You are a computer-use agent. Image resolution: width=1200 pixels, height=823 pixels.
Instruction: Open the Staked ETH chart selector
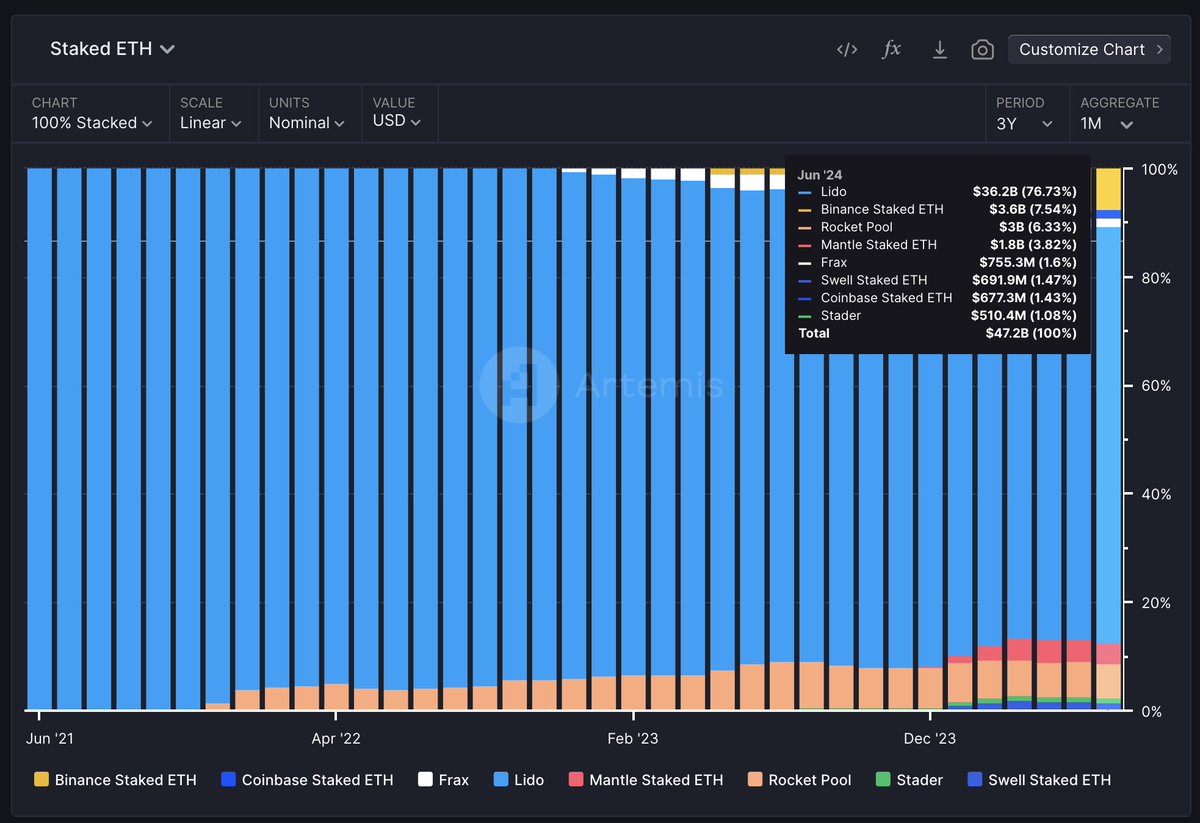pyautogui.click(x=112, y=48)
